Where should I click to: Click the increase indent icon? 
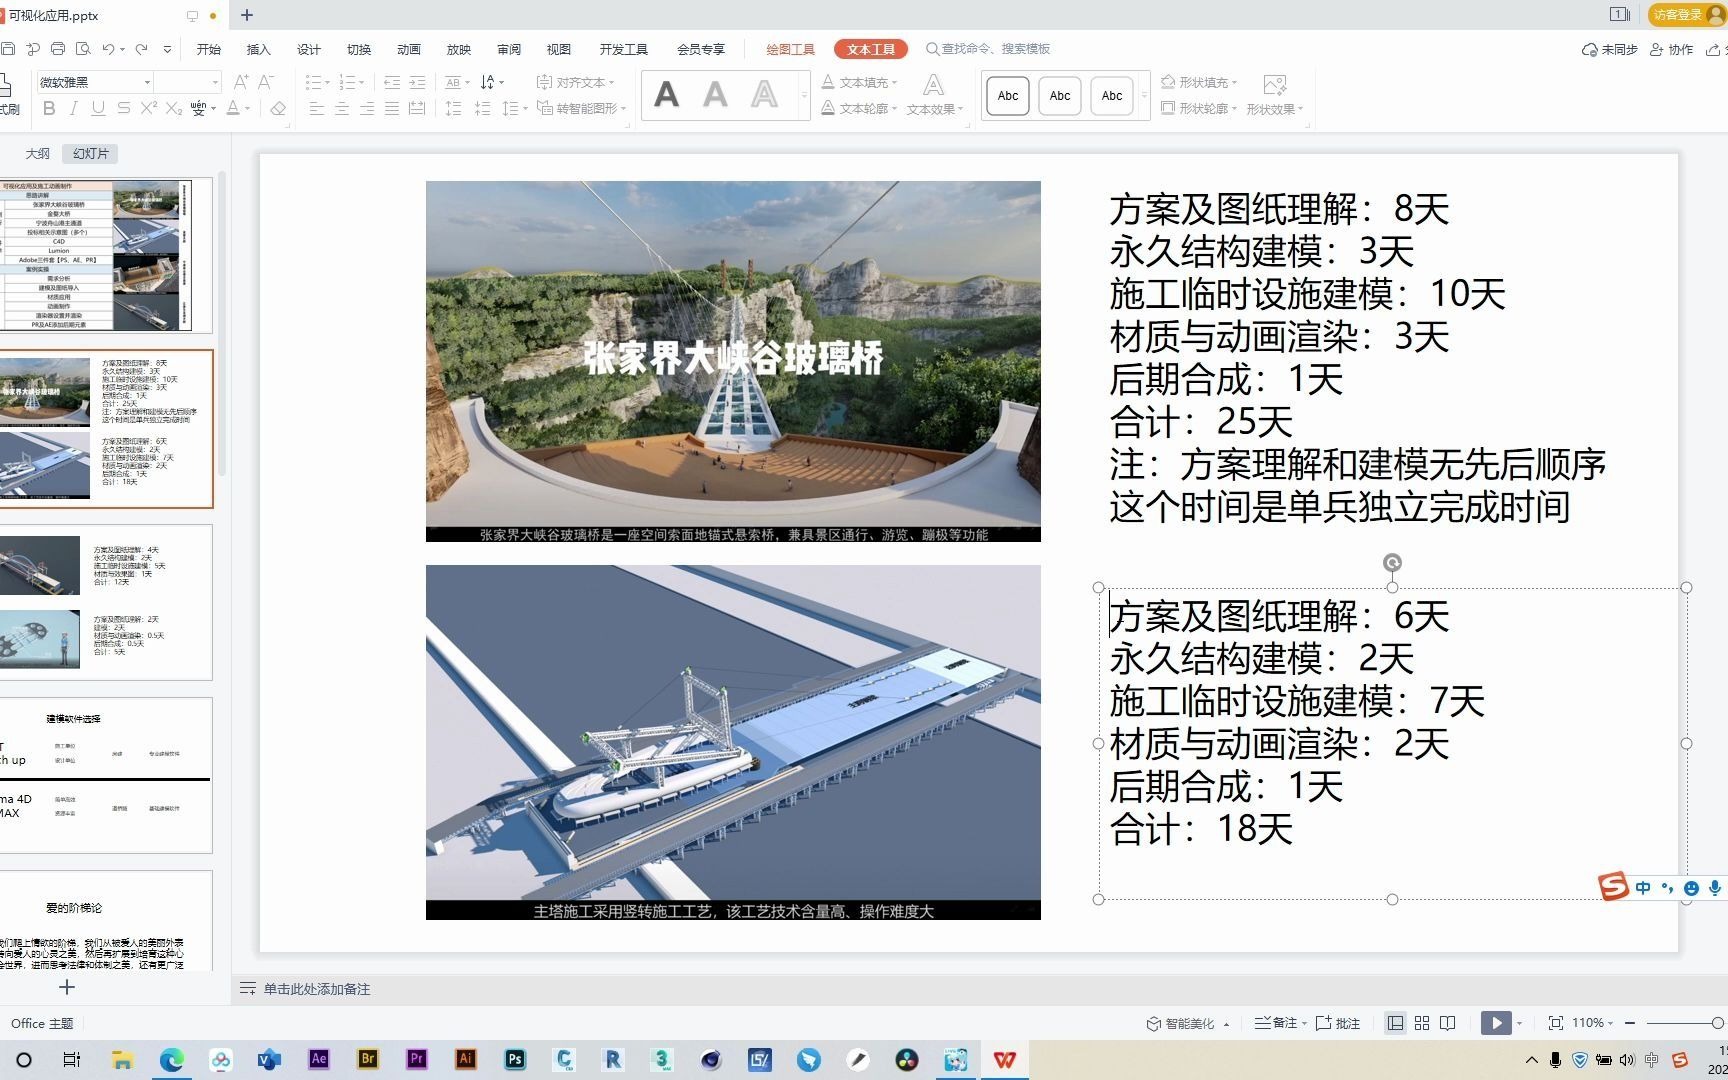point(417,82)
